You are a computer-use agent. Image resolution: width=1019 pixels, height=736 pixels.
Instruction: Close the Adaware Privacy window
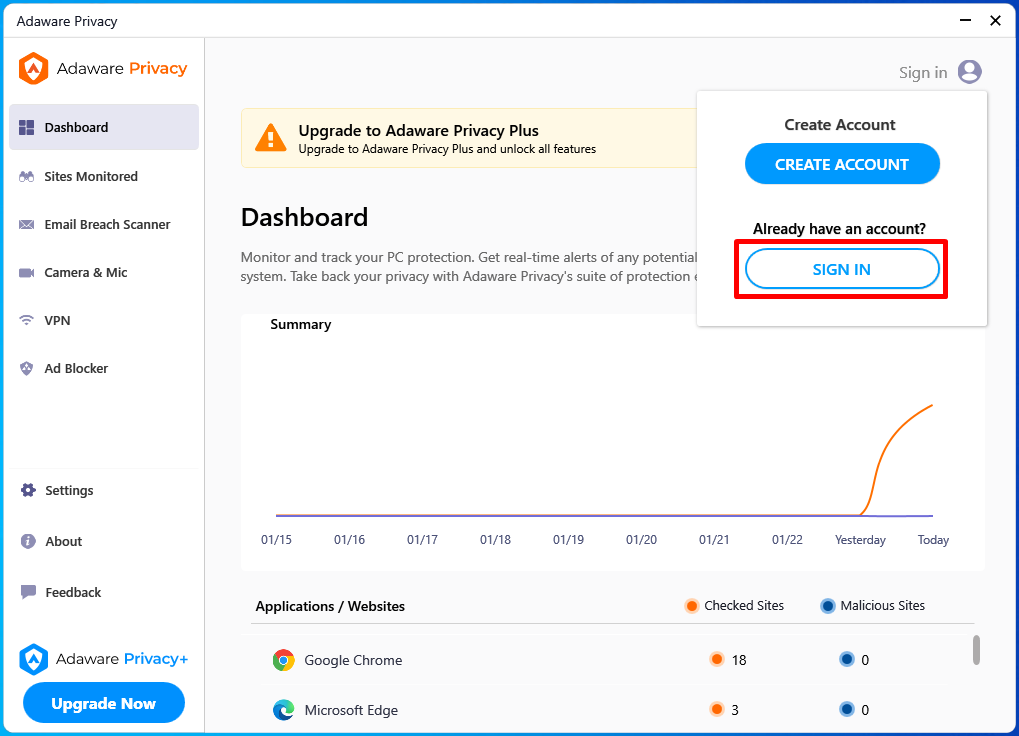995,21
